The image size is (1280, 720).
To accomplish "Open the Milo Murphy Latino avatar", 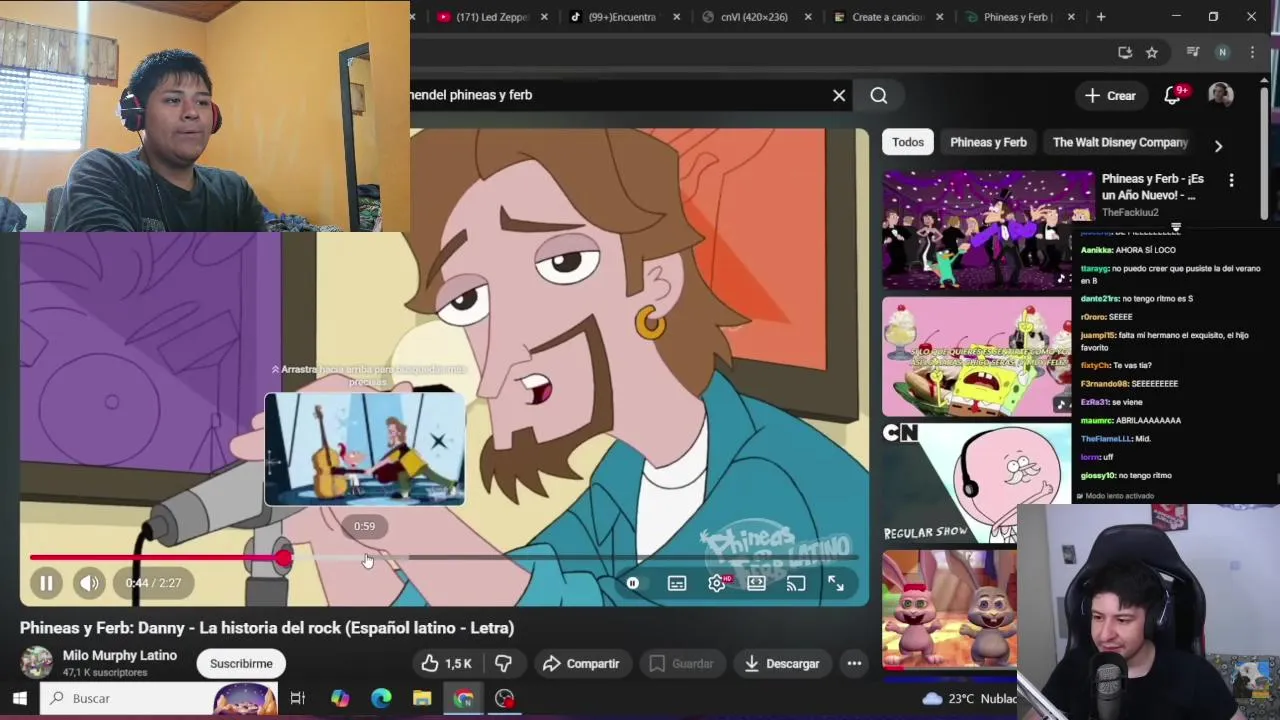I will click(x=37, y=663).
